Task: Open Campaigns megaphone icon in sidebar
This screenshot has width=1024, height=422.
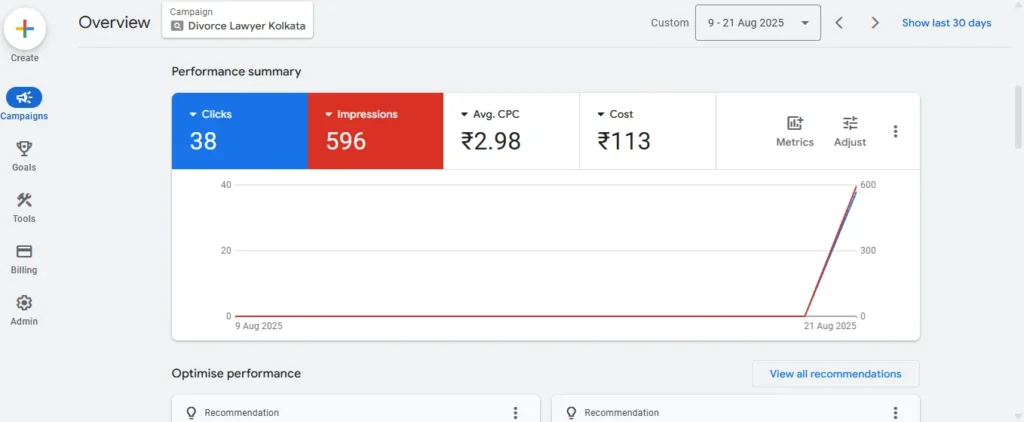Action: pyautogui.click(x=24, y=97)
